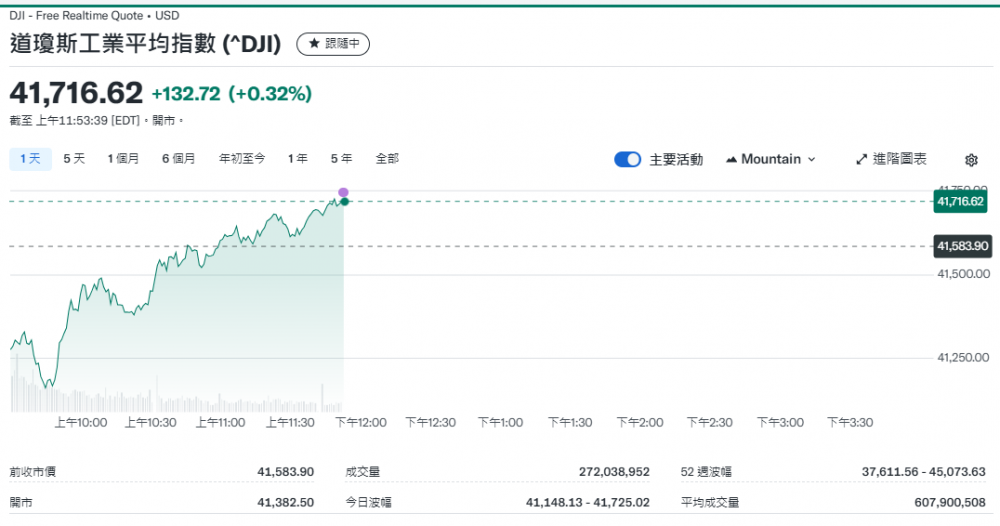Click the 跟隨中 following button
Screen dimensions: 1000x526
(333, 44)
